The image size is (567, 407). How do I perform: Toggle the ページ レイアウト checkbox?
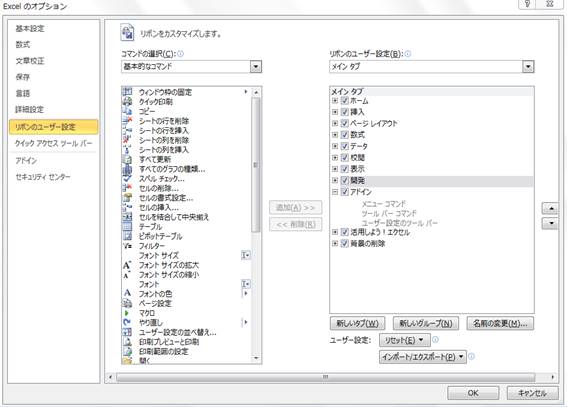pos(345,123)
